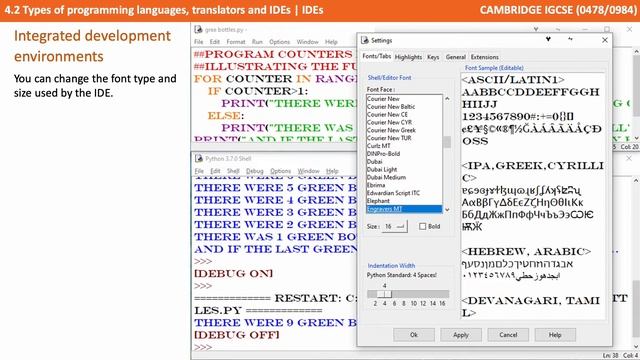Click the Apply button in Settings
Image resolution: width=640 pixels, height=360 pixels.
click(461, 335)
